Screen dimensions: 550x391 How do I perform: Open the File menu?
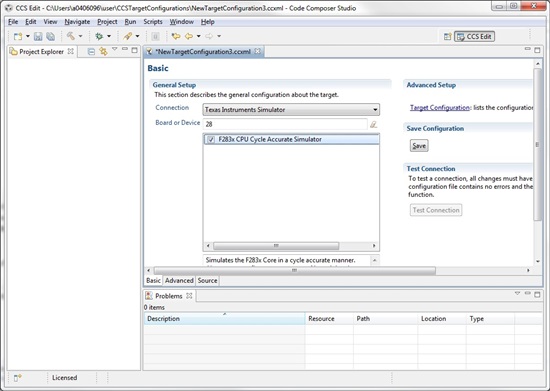[x=13, y=22]
